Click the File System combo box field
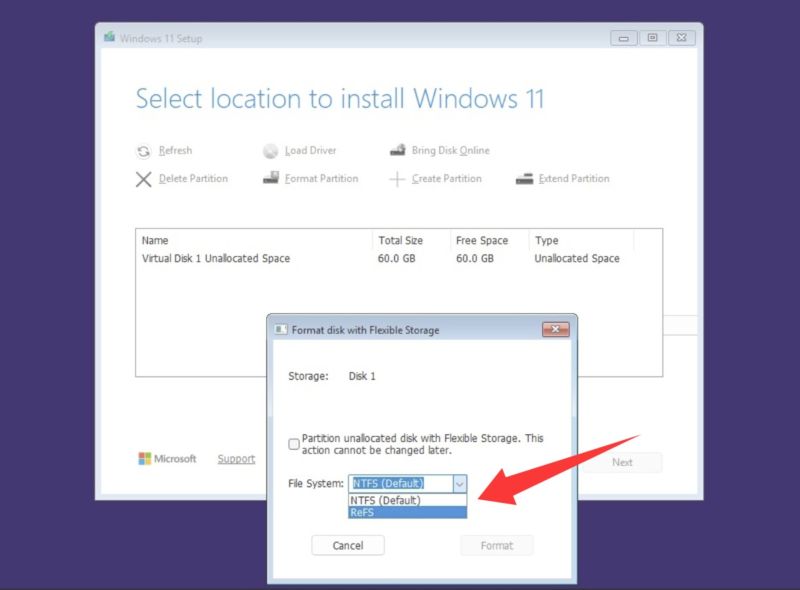Screen dimensions: 800x590 [x=401, y=483]
